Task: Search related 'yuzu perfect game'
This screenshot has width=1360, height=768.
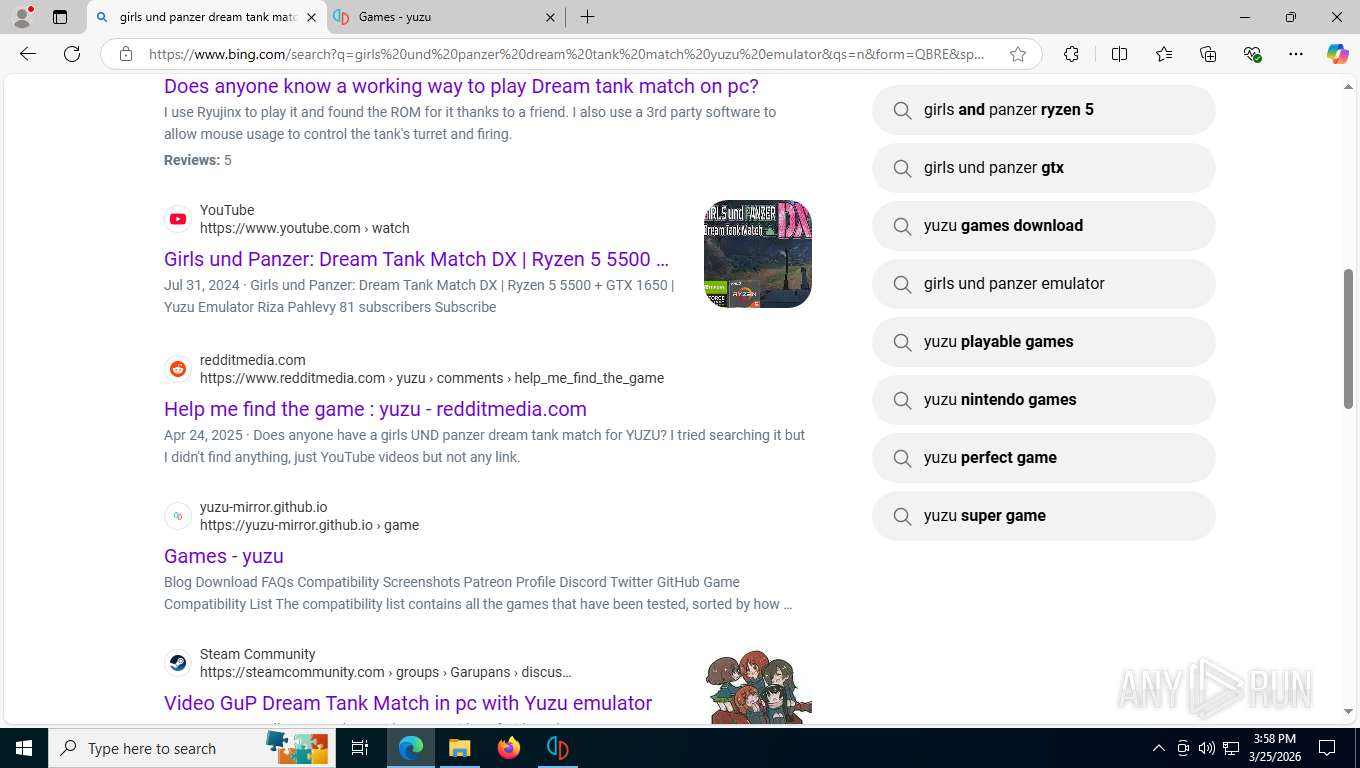Action: 1043,458
